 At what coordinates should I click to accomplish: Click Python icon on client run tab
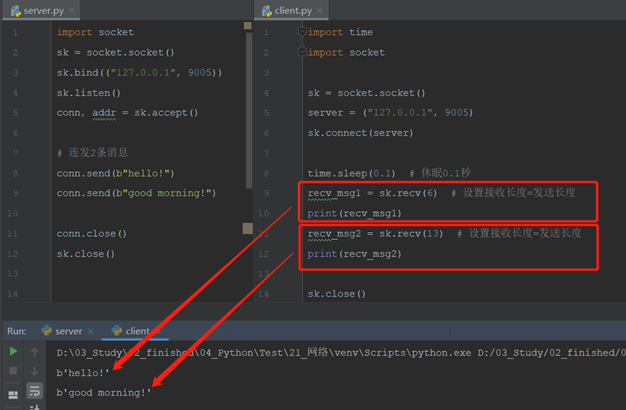[x=117, y=330]
